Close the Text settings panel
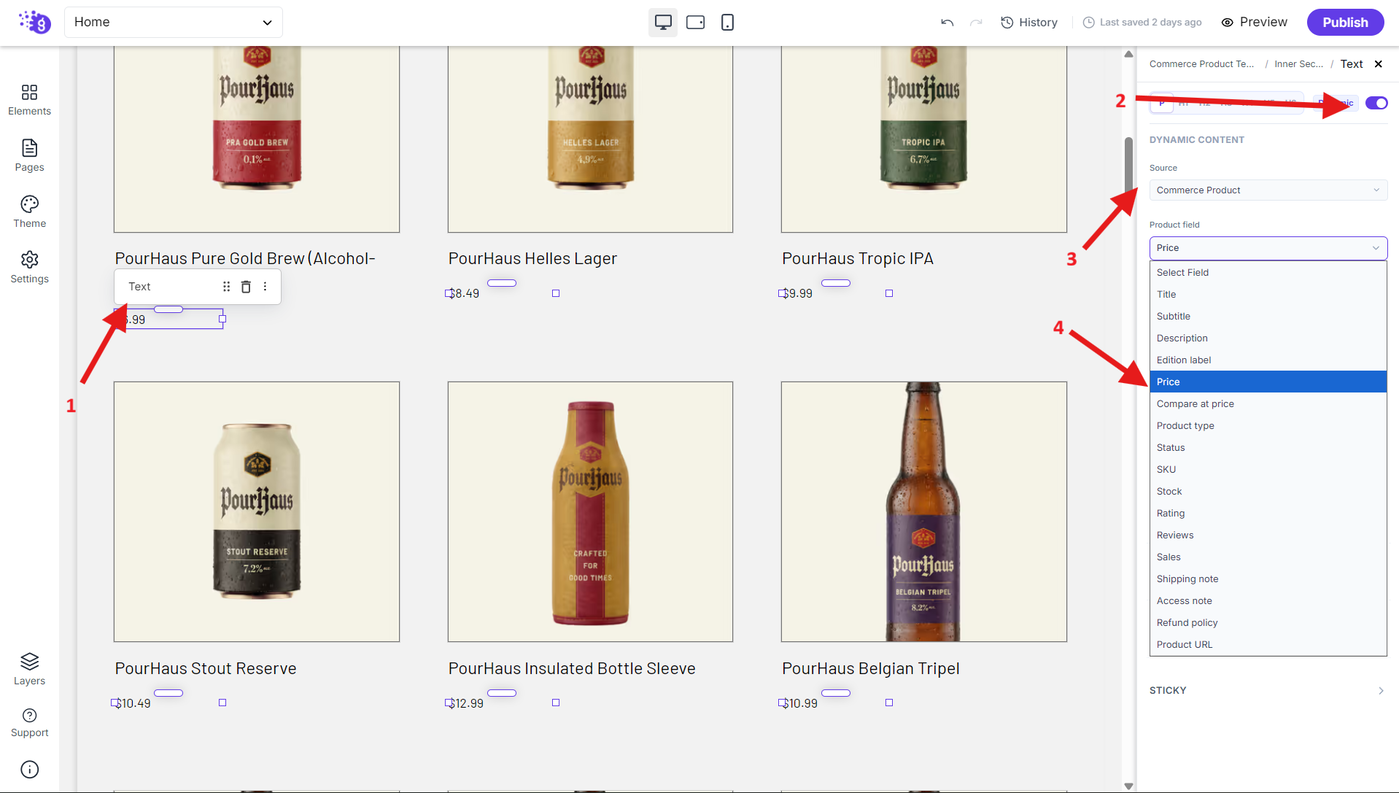Image resolution: width=1399 pixels, height=793 pixels. click(x=1378, y=64)
